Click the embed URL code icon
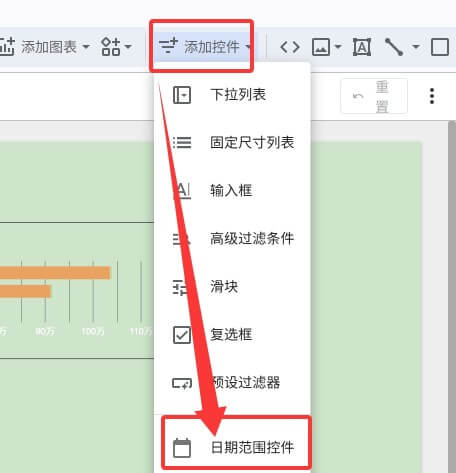Image resolution: width=456 pixels, height=473 pixels. 290,47
